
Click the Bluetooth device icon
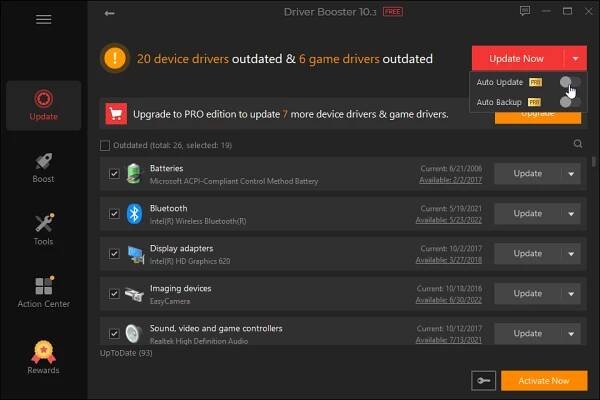[x=134, y=213]
